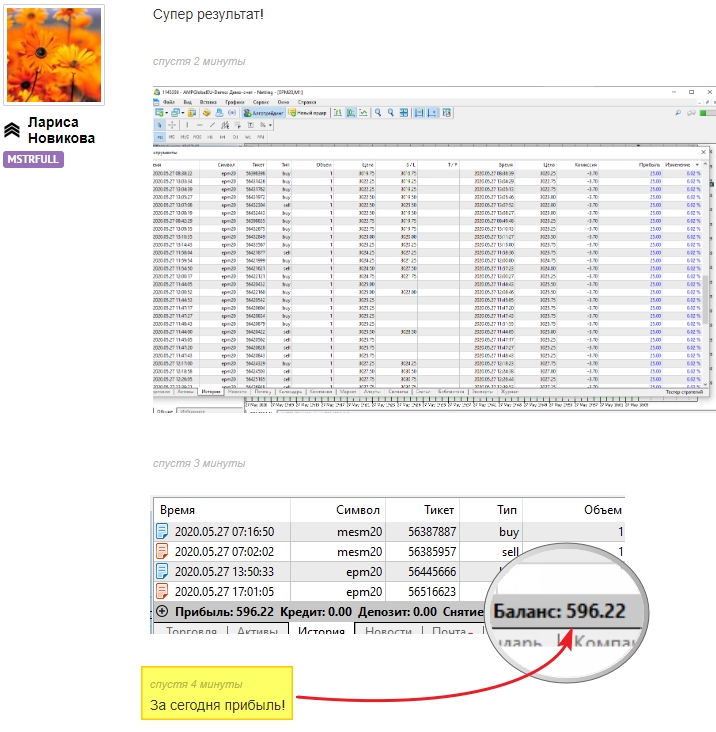Open the Сервис menu

tap(261, 102)
